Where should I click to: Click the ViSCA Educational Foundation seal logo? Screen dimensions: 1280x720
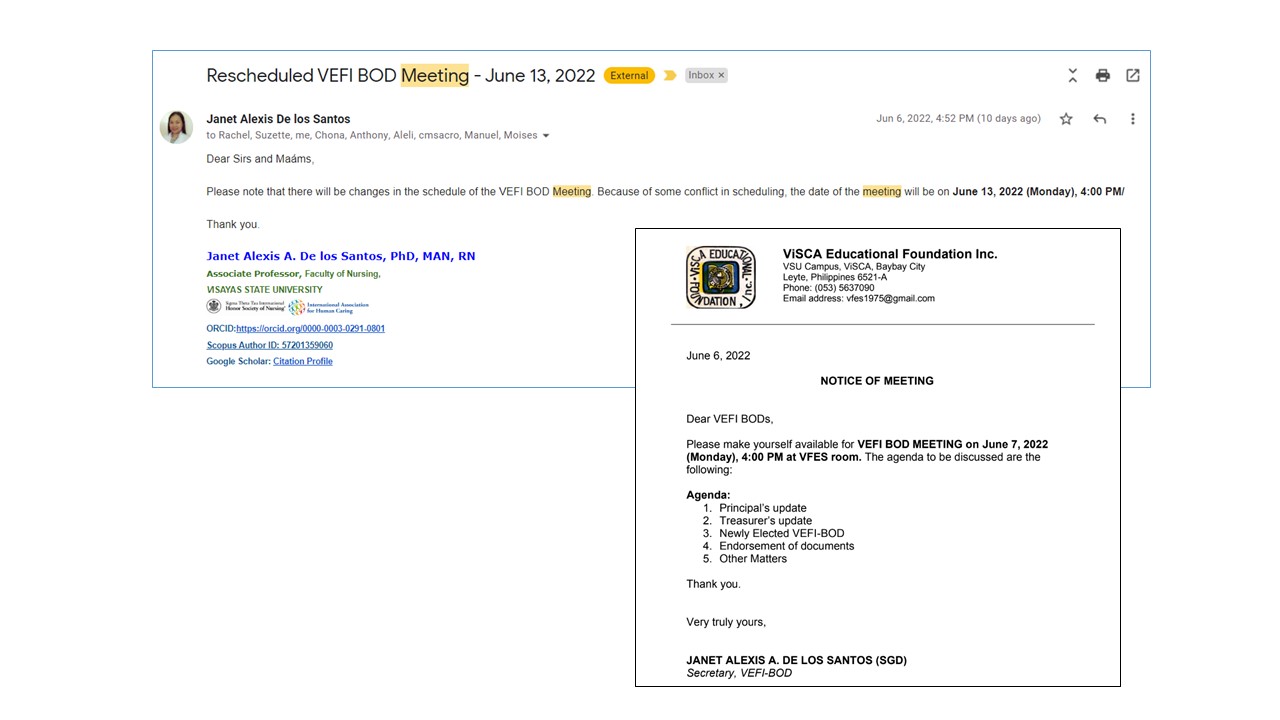[x=720, y=277]
